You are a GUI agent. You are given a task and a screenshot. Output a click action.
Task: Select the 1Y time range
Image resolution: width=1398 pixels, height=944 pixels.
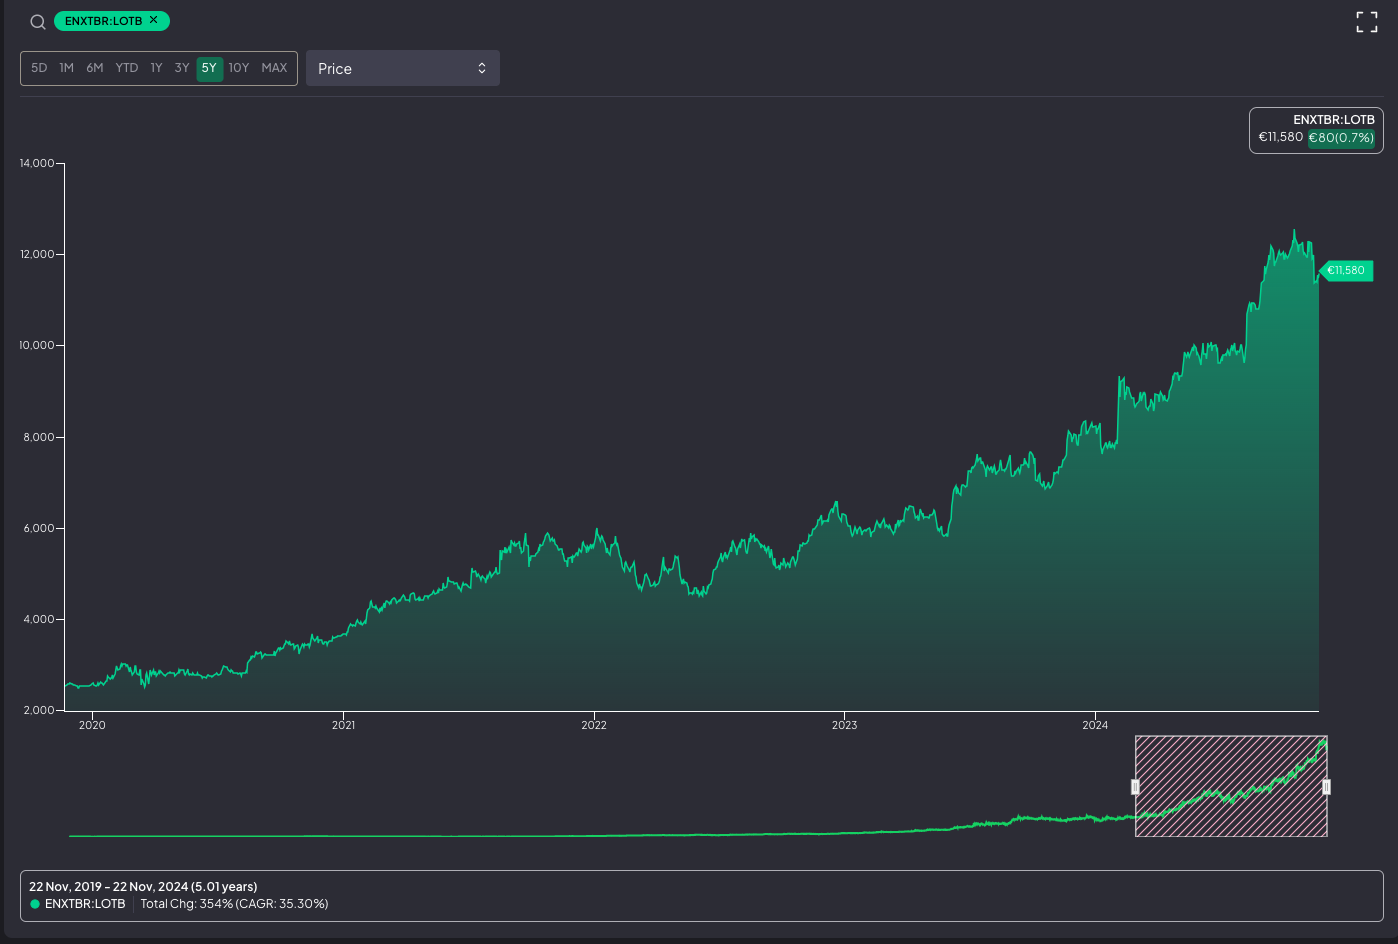click(x=157, y=68)
